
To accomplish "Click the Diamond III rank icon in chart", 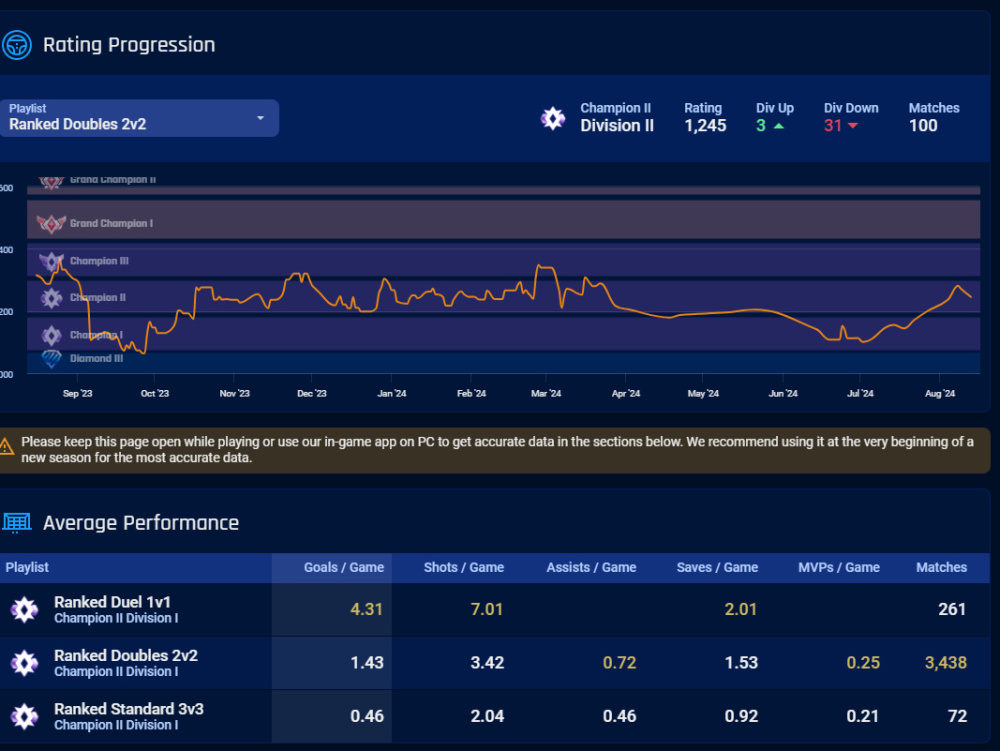I will [51, 359].
